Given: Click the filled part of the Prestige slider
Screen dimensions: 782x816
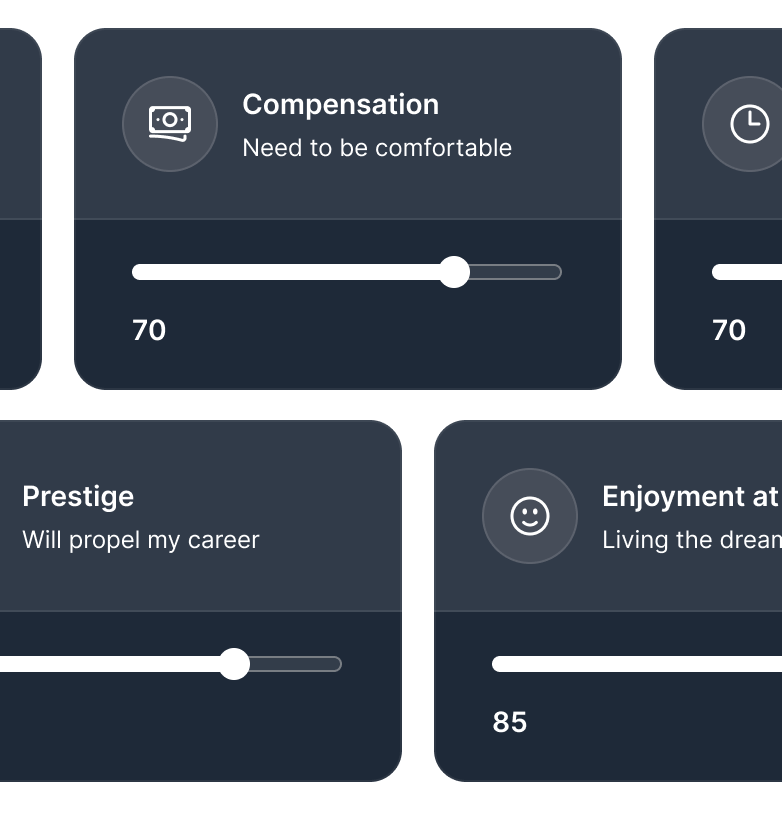Looking at the screenshot, I should click(110, 664).
